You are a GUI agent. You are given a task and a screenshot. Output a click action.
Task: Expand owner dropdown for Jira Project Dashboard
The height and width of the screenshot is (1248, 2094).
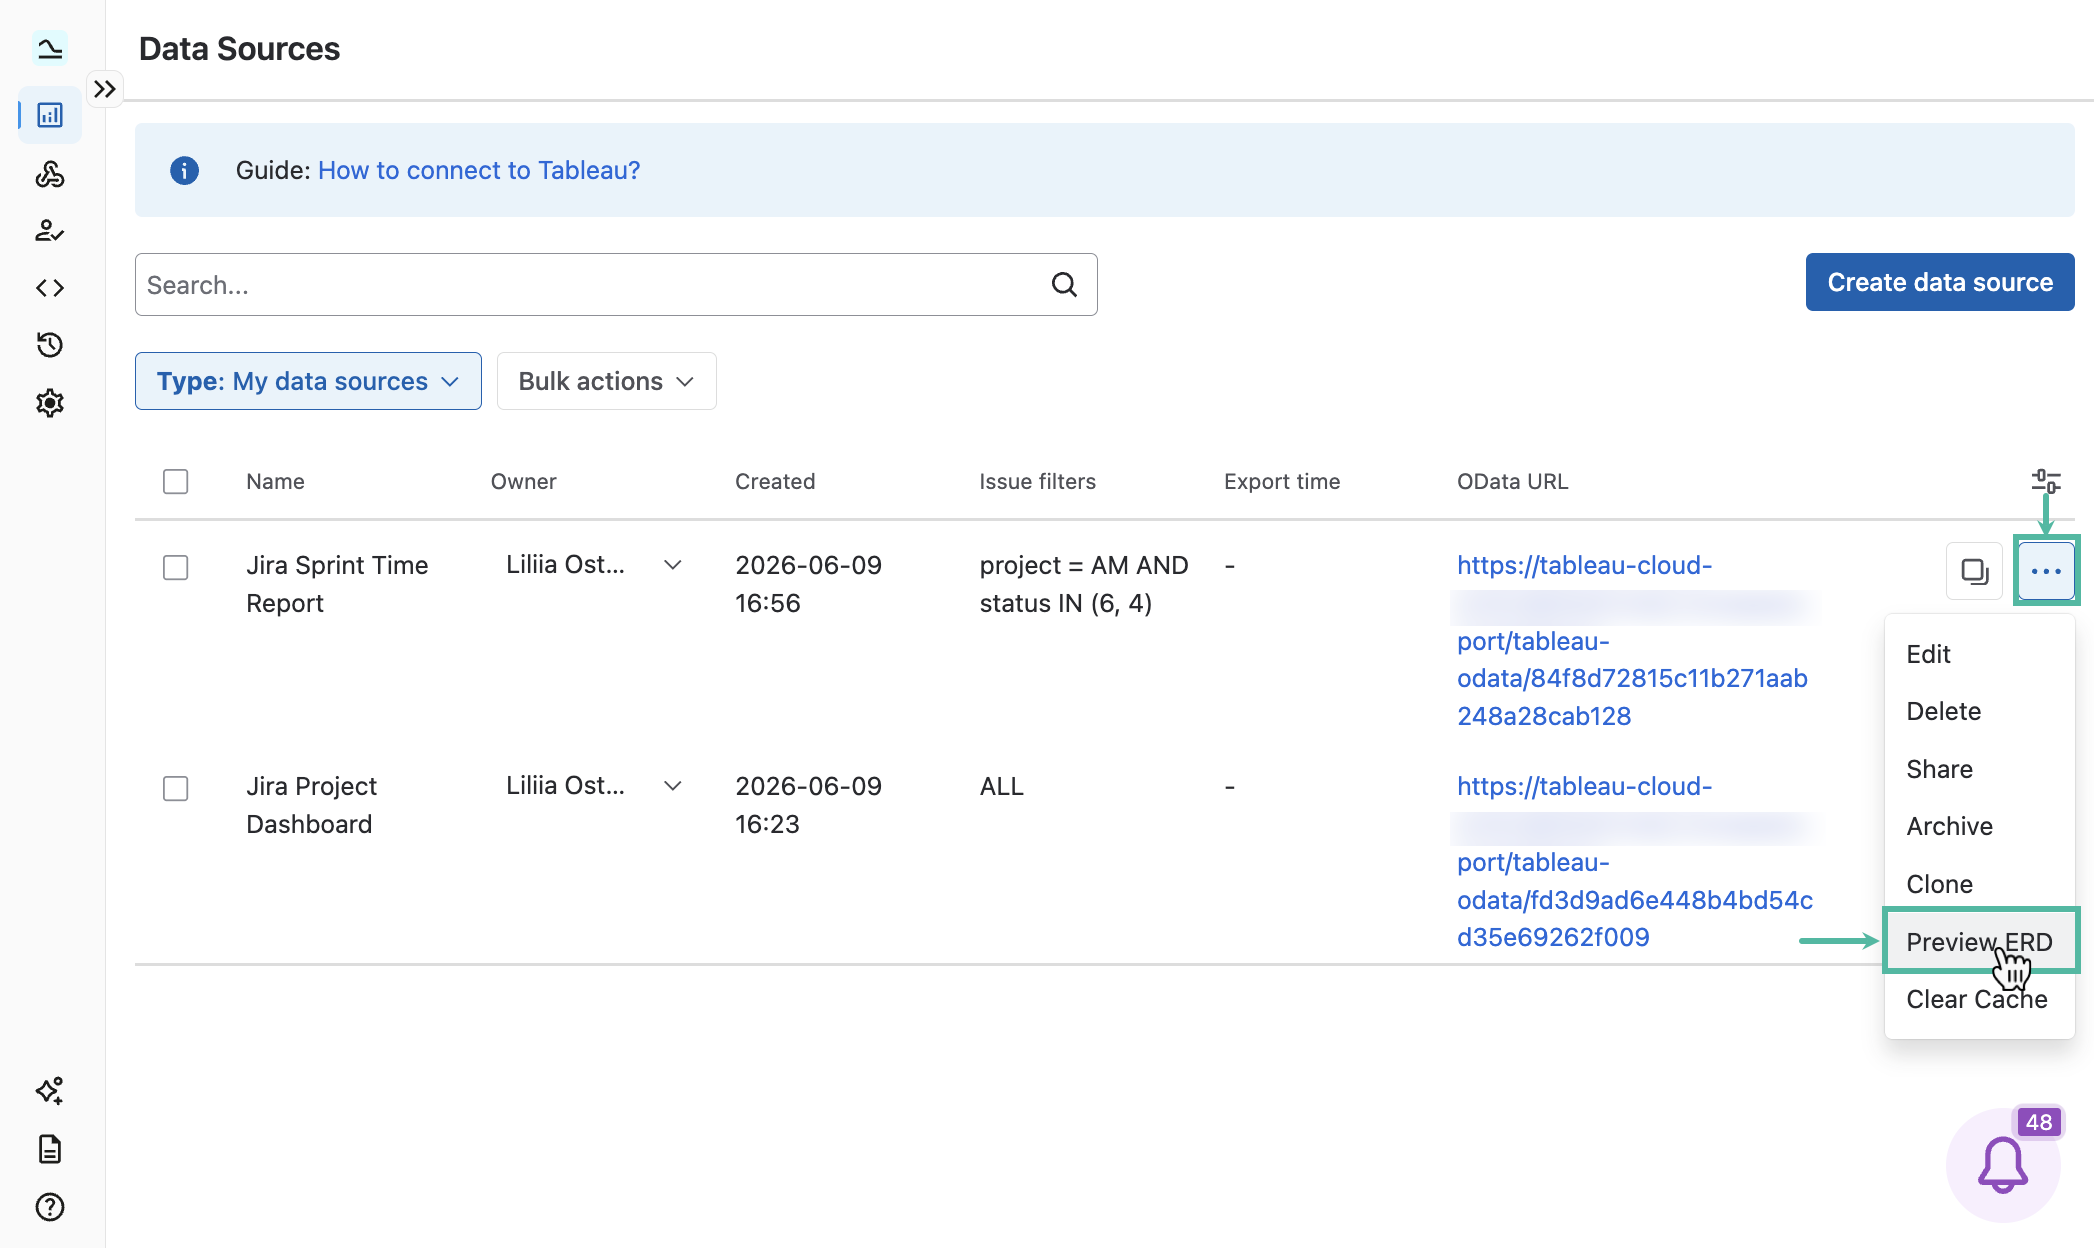(x=673, y=786)
